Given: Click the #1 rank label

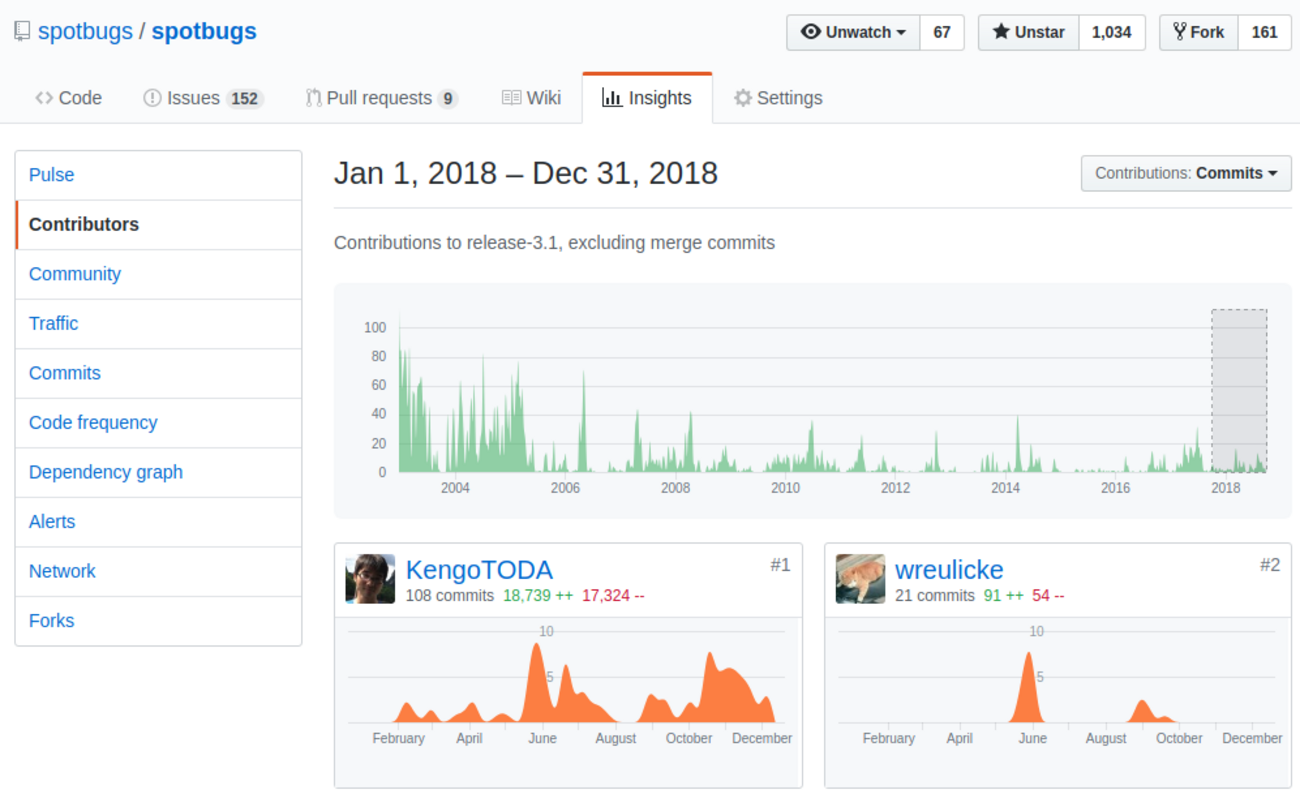Looking at the screenshot, I should tap(780, 566).
